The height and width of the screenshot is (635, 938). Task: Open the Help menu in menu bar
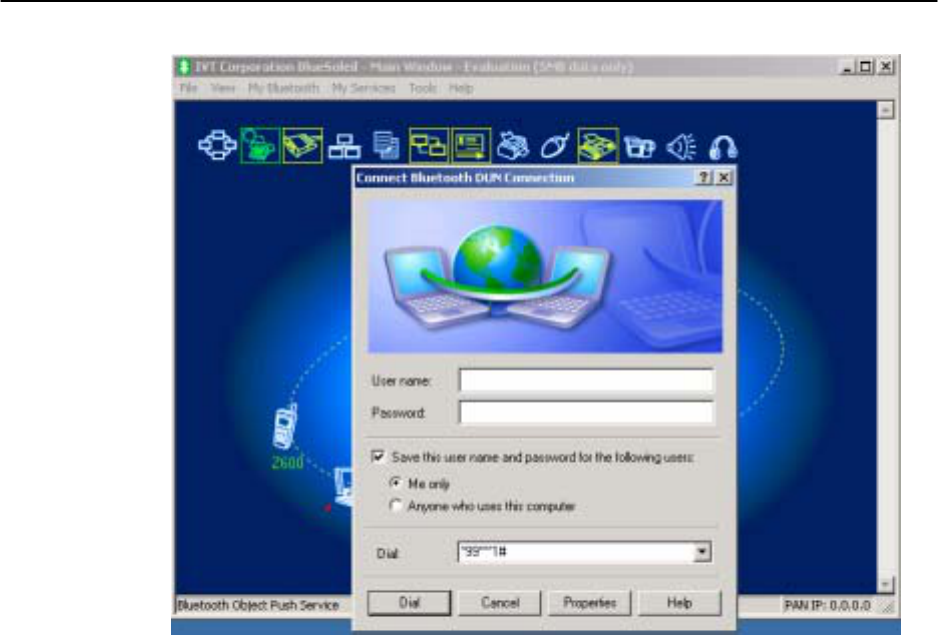click(461, 89)
